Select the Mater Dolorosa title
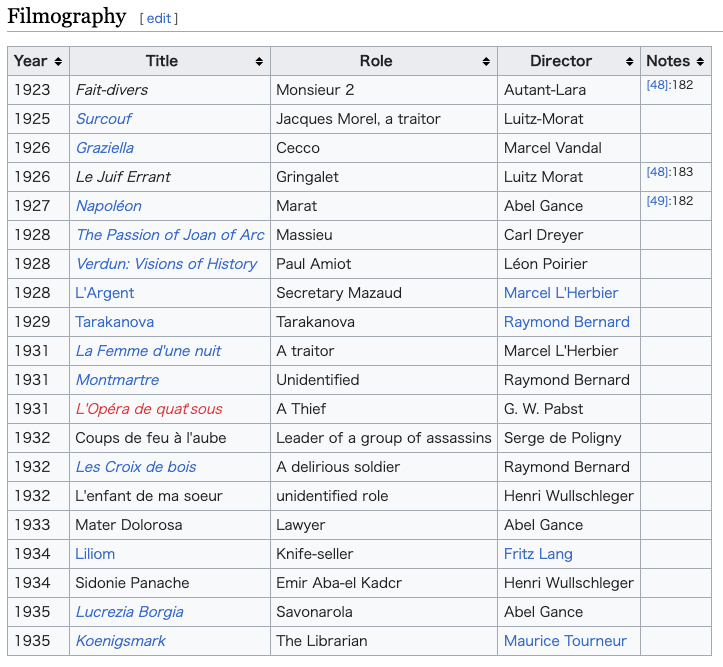The width and height of the screenshot is (723, 667). coord(129,525)
